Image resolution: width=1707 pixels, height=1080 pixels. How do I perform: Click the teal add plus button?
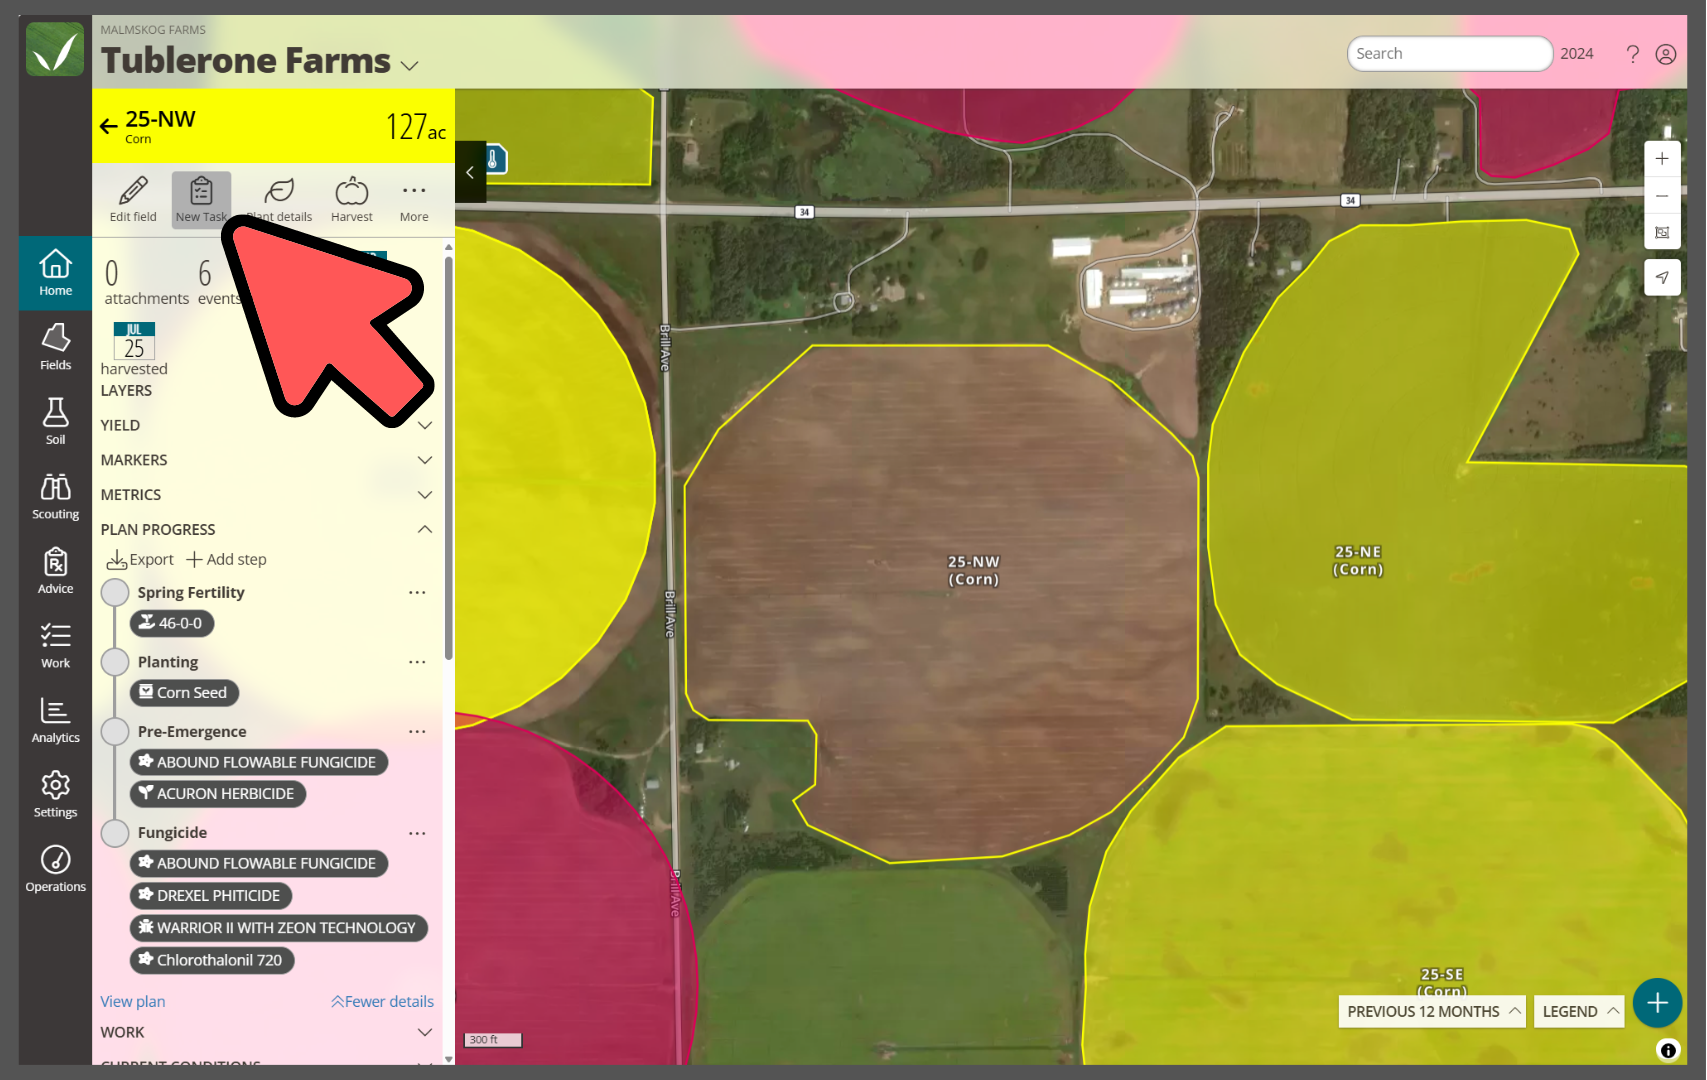(x=1657, y=1002)
